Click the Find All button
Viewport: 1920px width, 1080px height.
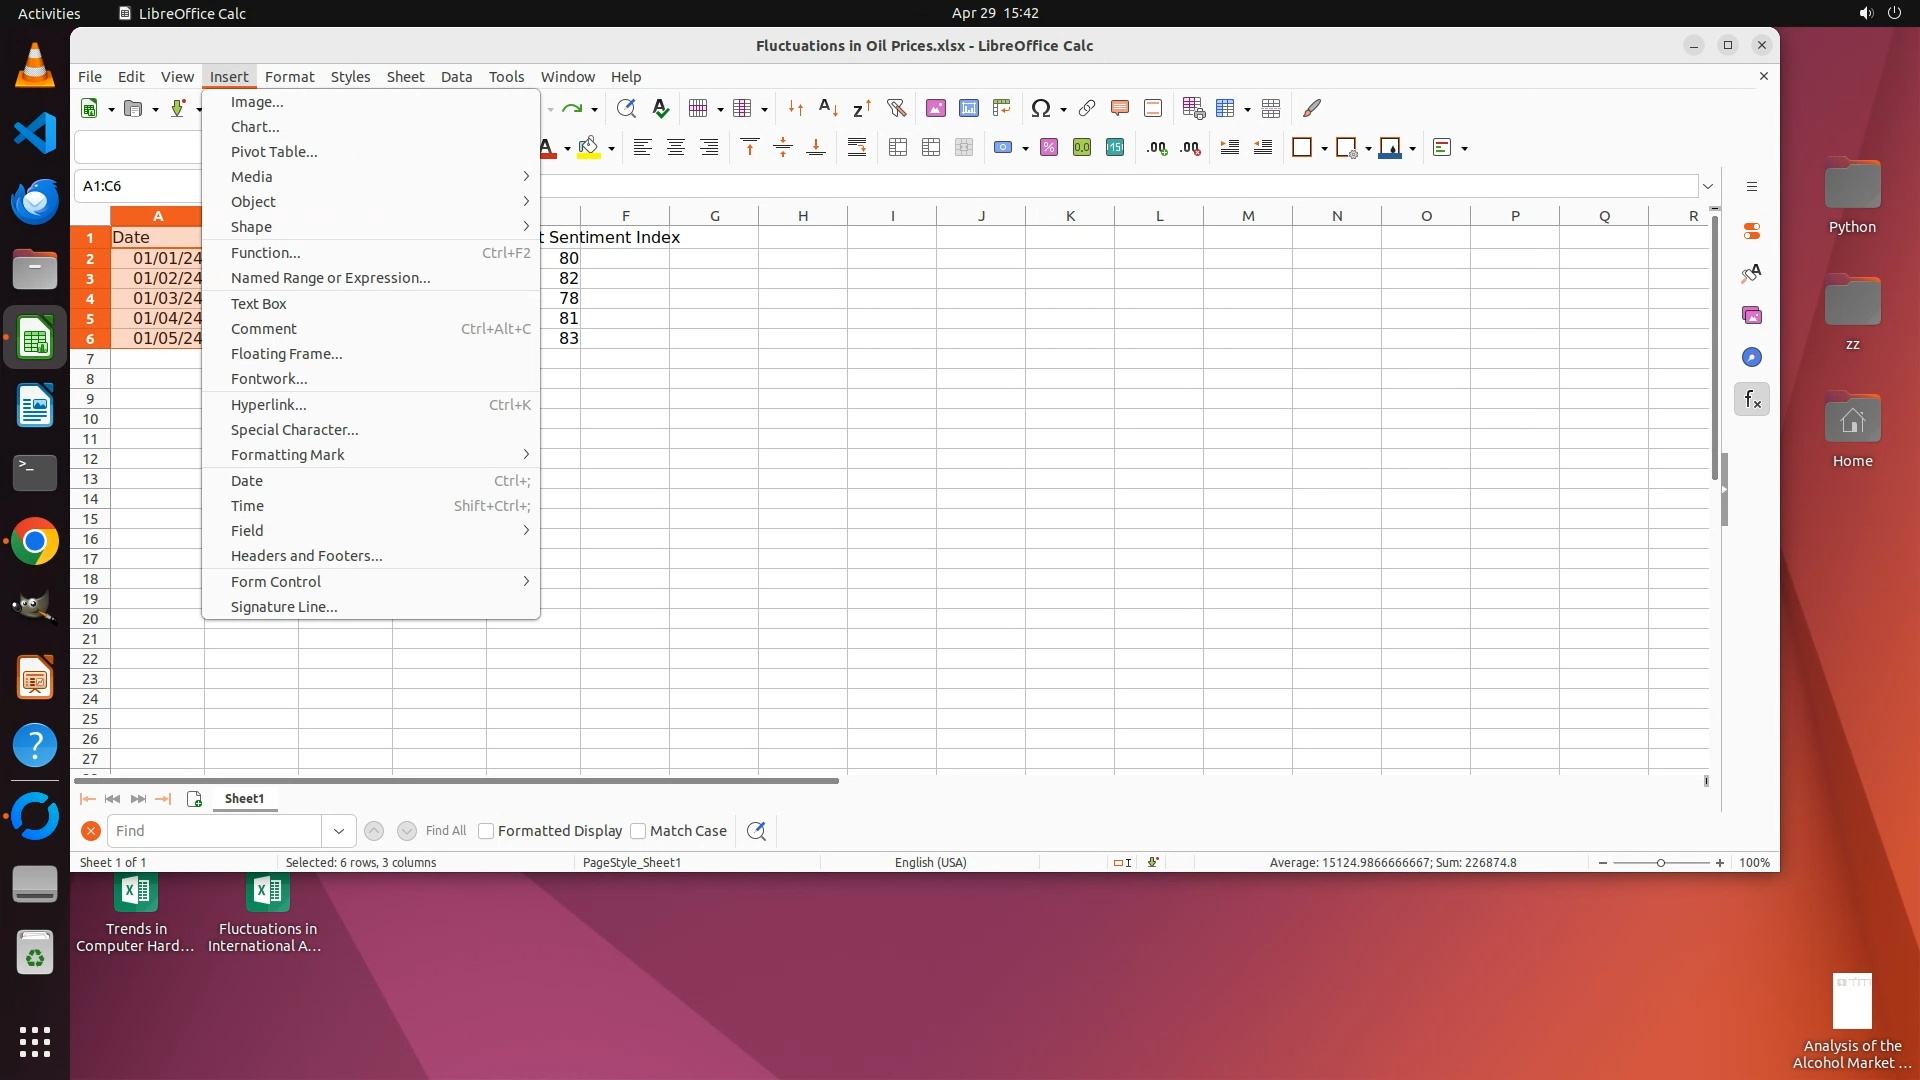point(445,831)
